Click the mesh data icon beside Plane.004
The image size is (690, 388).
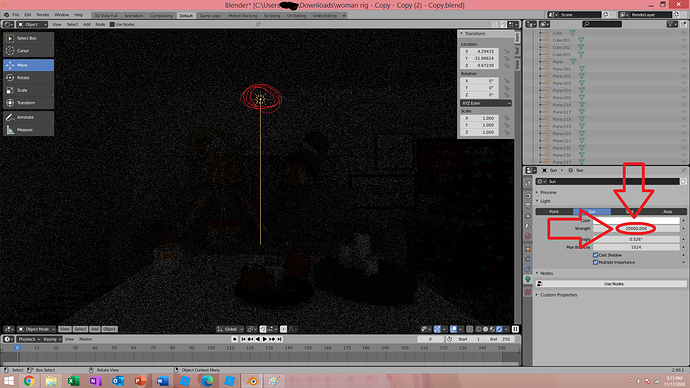coord(582,91)
